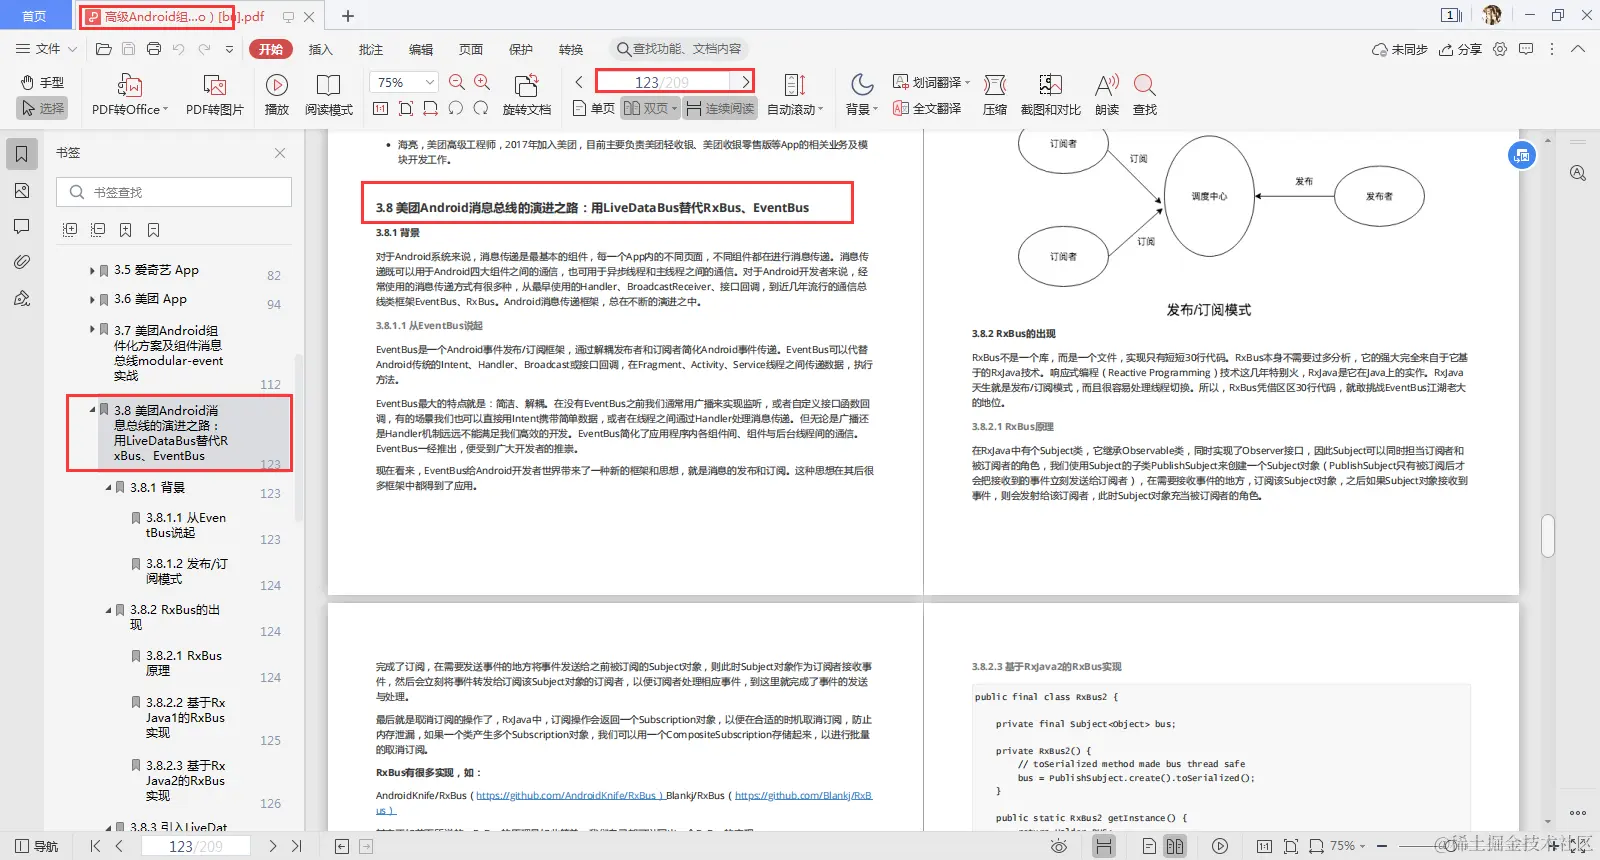Open the zoom percentage dropdown
1600x860 pixels.
coord(405,82)
